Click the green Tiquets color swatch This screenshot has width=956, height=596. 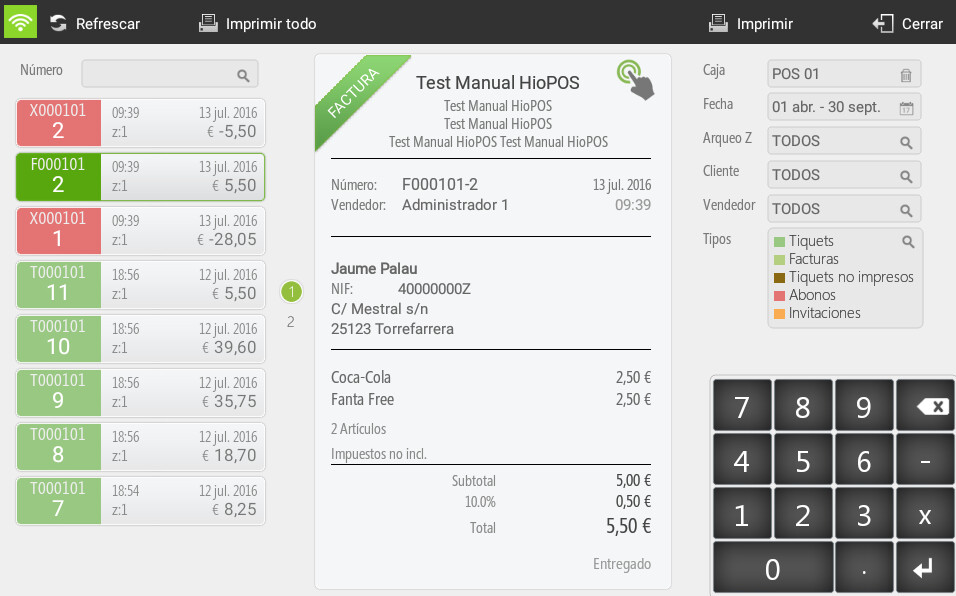pos(780,242)
